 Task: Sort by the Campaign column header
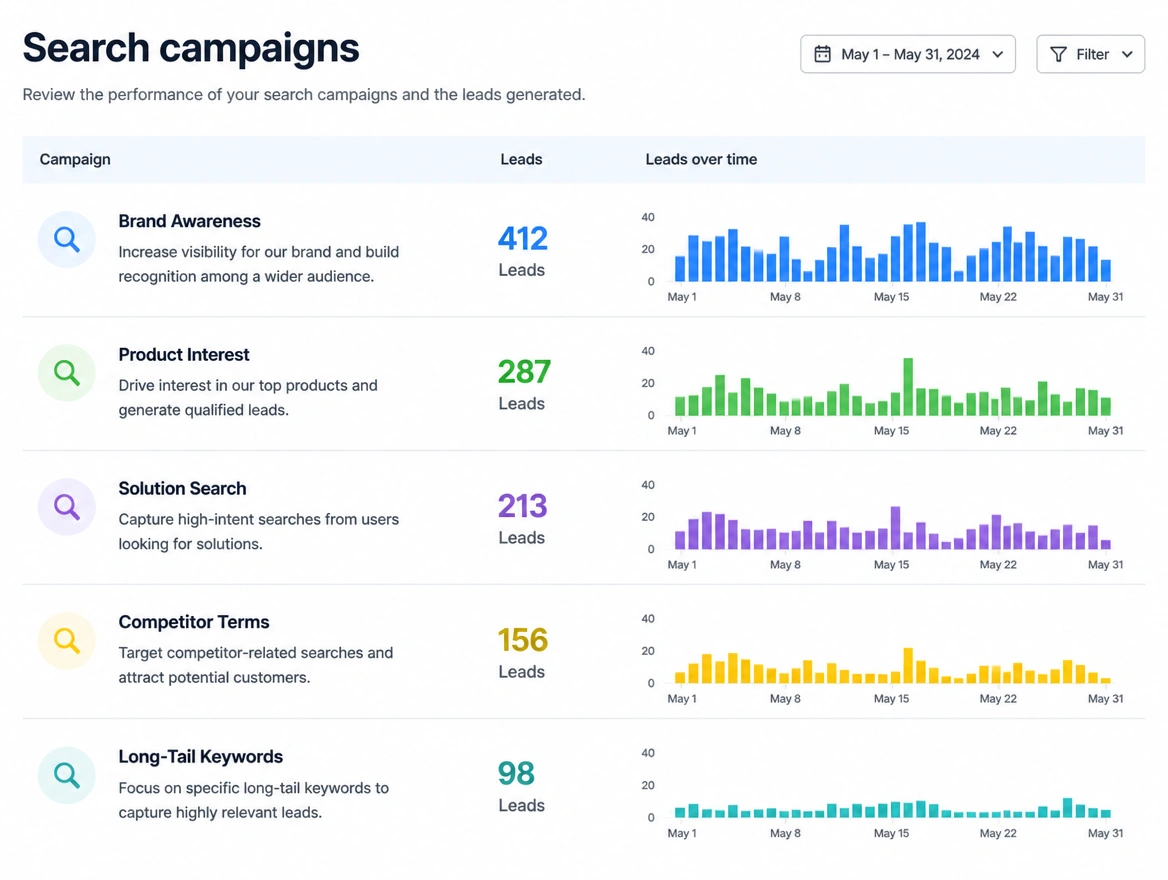click(75, 159)
